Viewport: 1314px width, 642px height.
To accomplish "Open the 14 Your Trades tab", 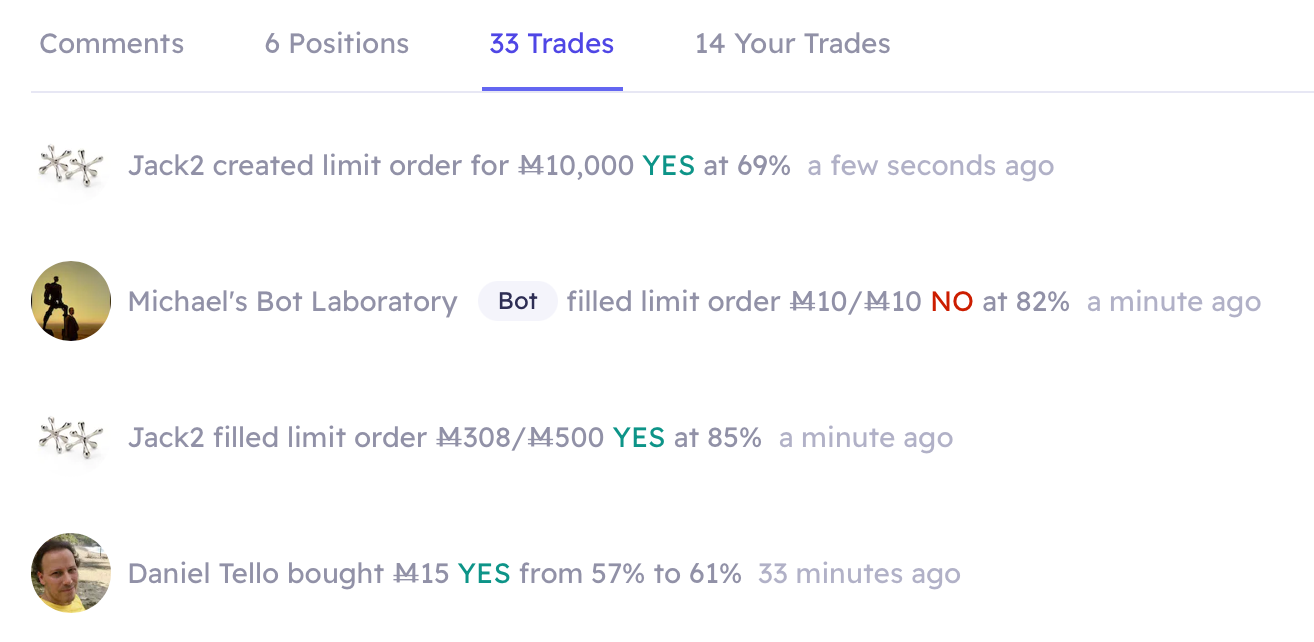I will [x=793, y=44].
